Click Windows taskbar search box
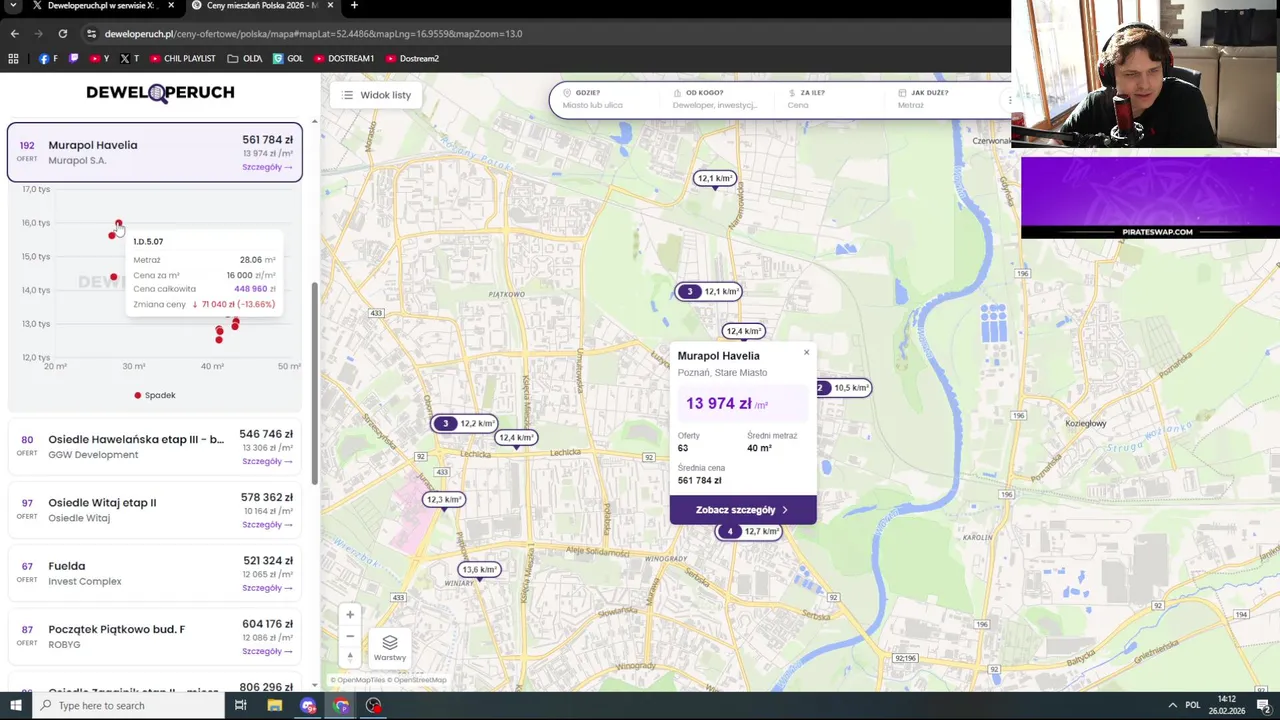The image size is (1280, 720). (x=128, y=706)
